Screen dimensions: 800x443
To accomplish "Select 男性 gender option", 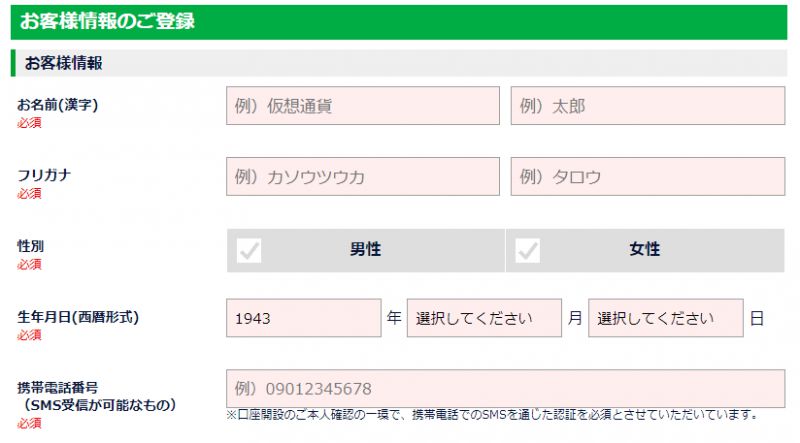I will pyautogui.click(x=366, y=250).
